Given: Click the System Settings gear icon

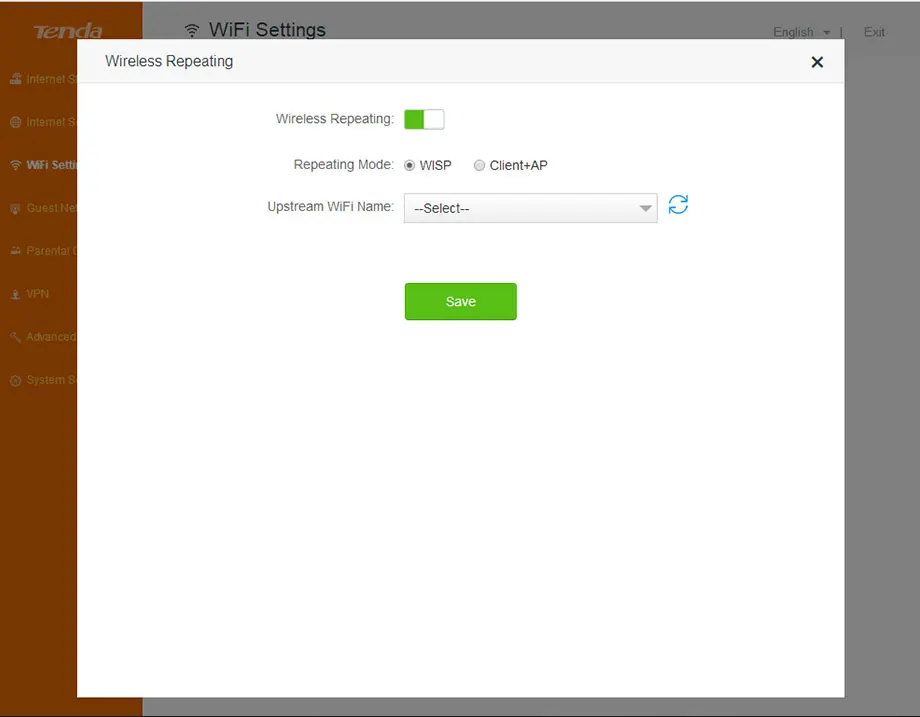Looking at the screenshot, I should [16, 381].
